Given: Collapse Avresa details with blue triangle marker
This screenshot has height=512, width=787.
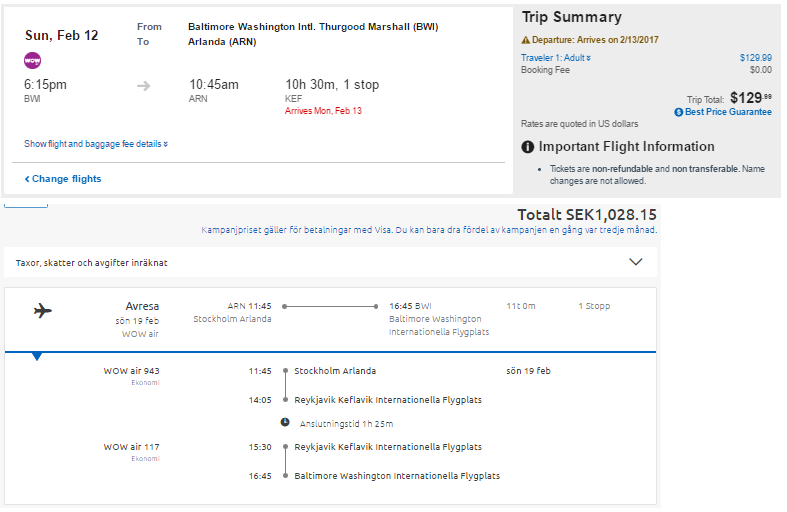Looking at the screenshot, I should point(37,356).
